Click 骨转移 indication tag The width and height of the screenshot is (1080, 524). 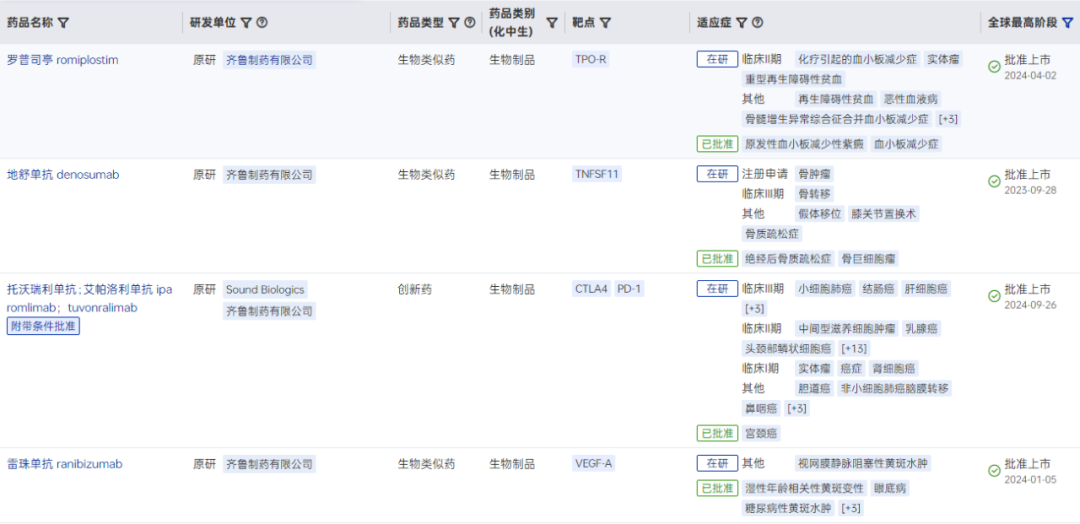(813, 194)
